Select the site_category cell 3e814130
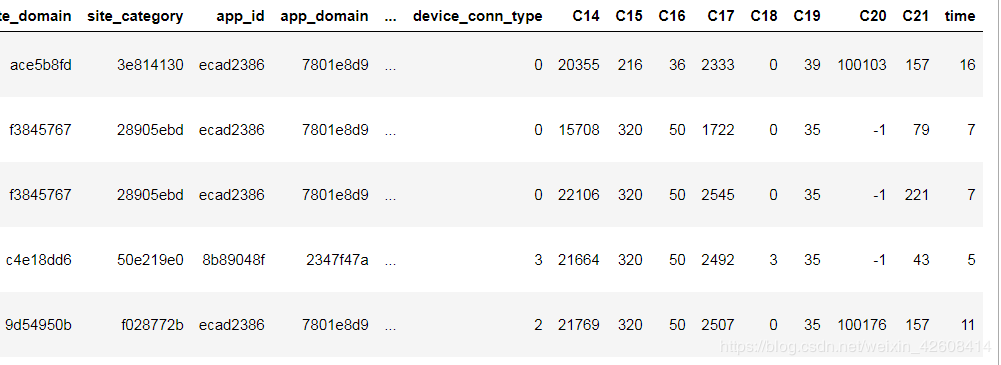Image resolution: width=1001 pixels, height=365 pixels. click(150, 64)
